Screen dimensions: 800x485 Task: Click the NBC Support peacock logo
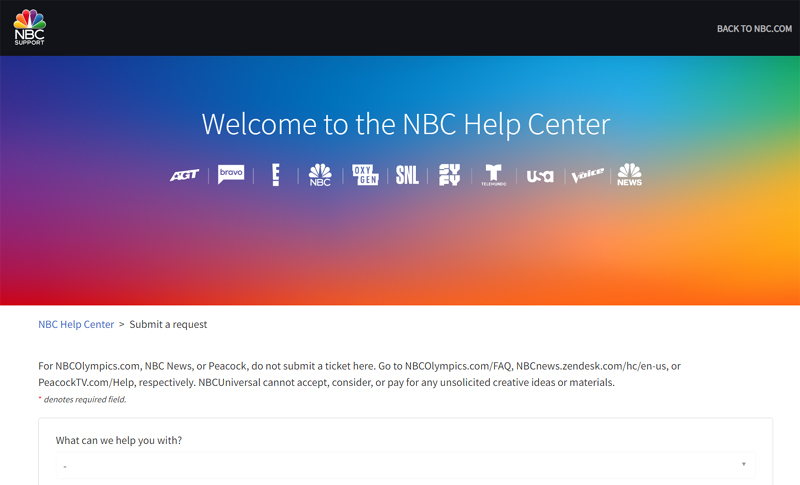(30, 28)
